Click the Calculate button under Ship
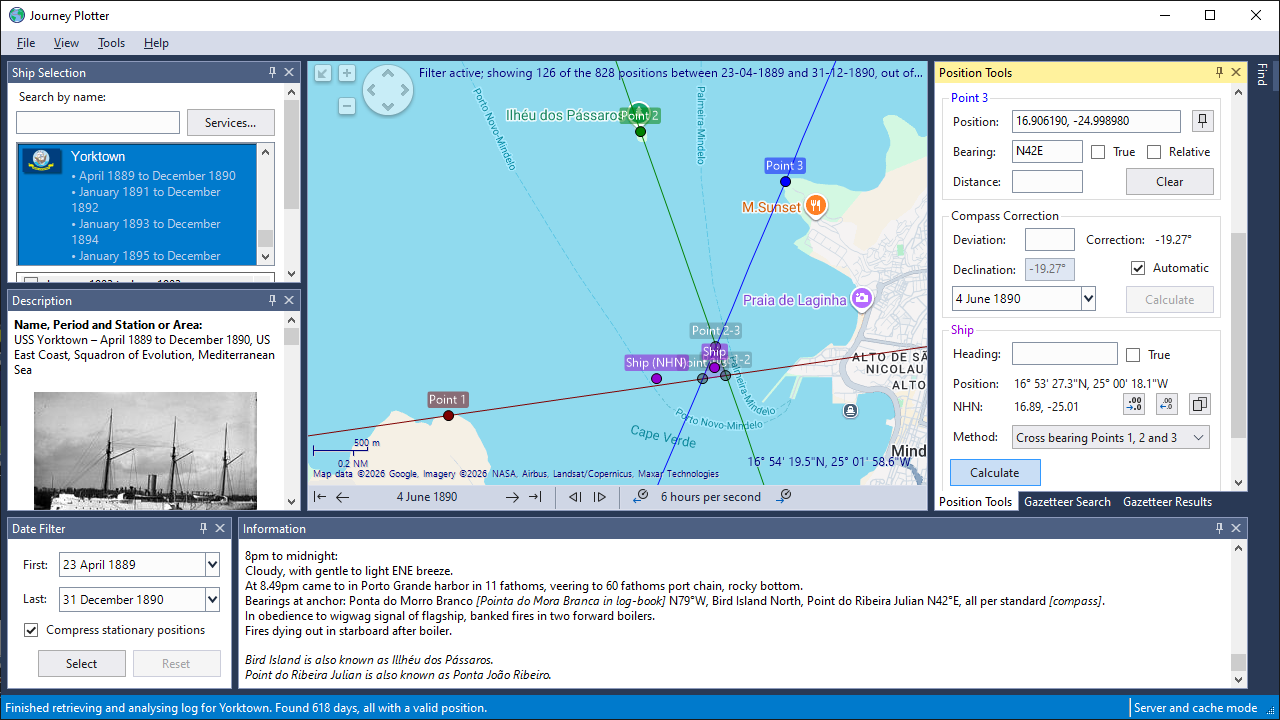 995,473
